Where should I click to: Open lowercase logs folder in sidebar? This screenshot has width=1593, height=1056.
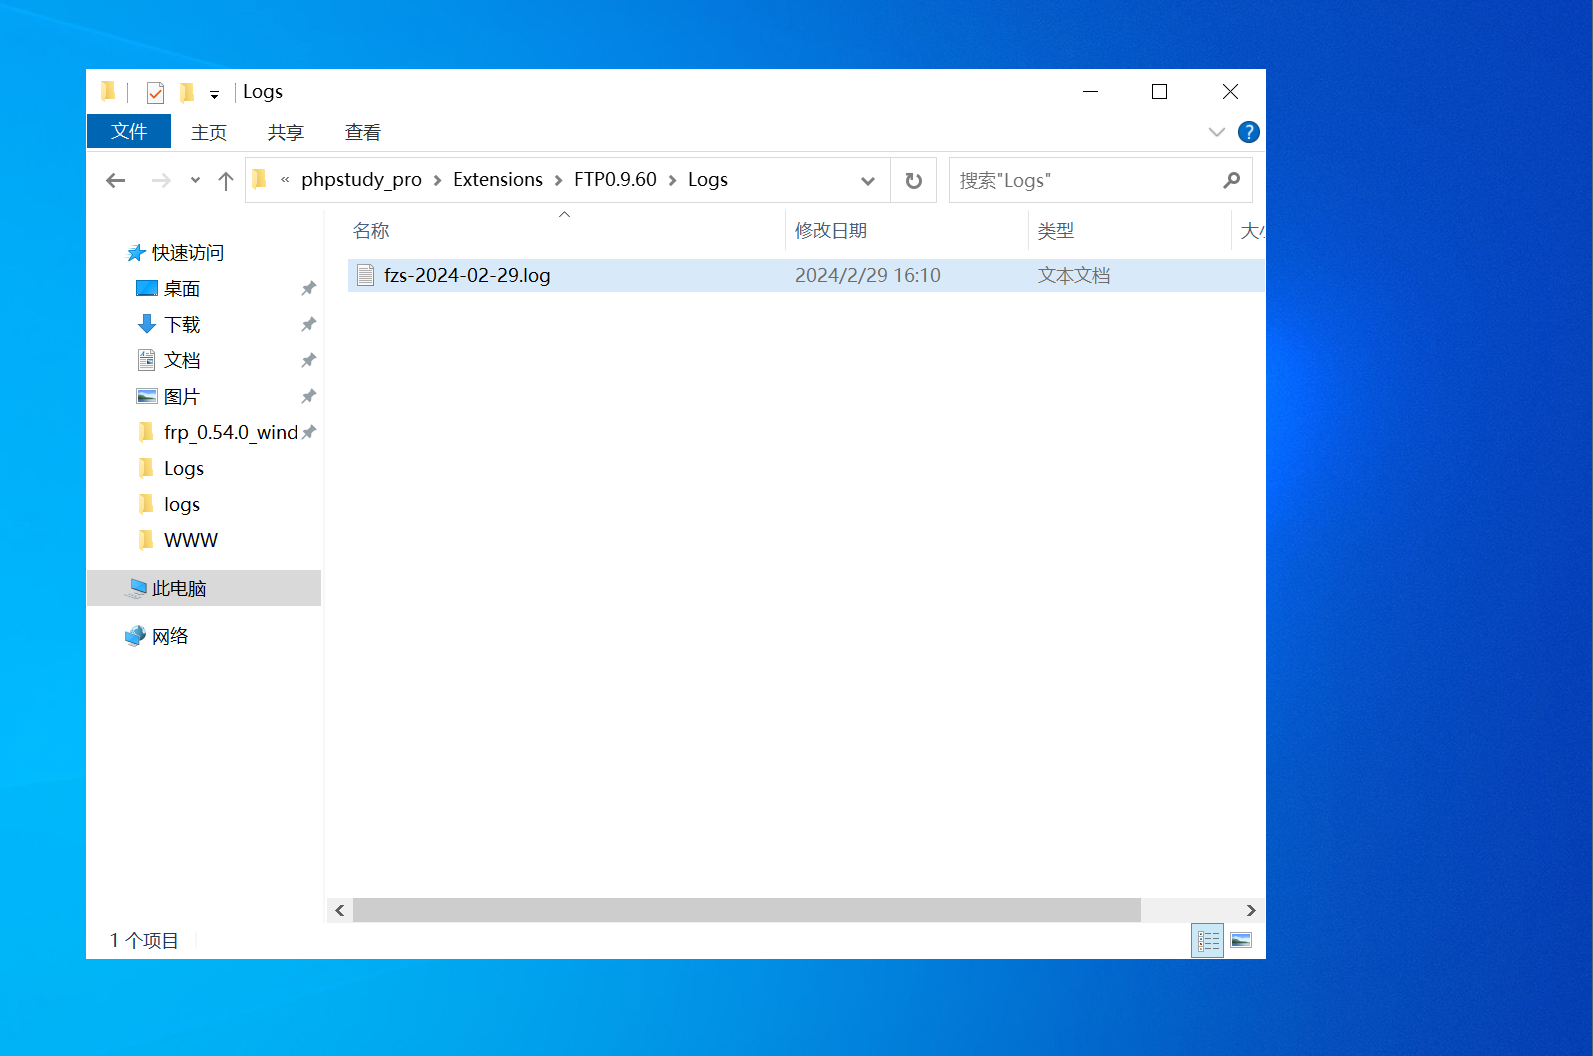(x=182, y=505)
